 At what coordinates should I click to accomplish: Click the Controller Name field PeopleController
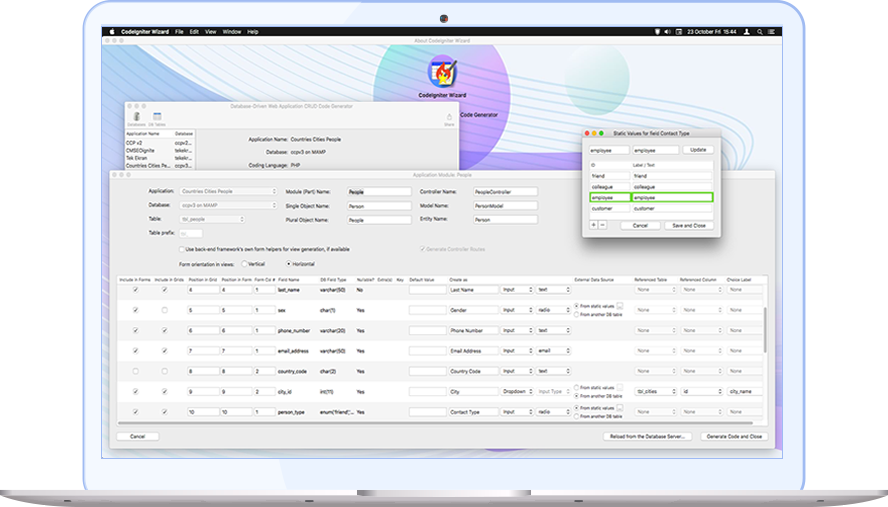click(506, 191)
